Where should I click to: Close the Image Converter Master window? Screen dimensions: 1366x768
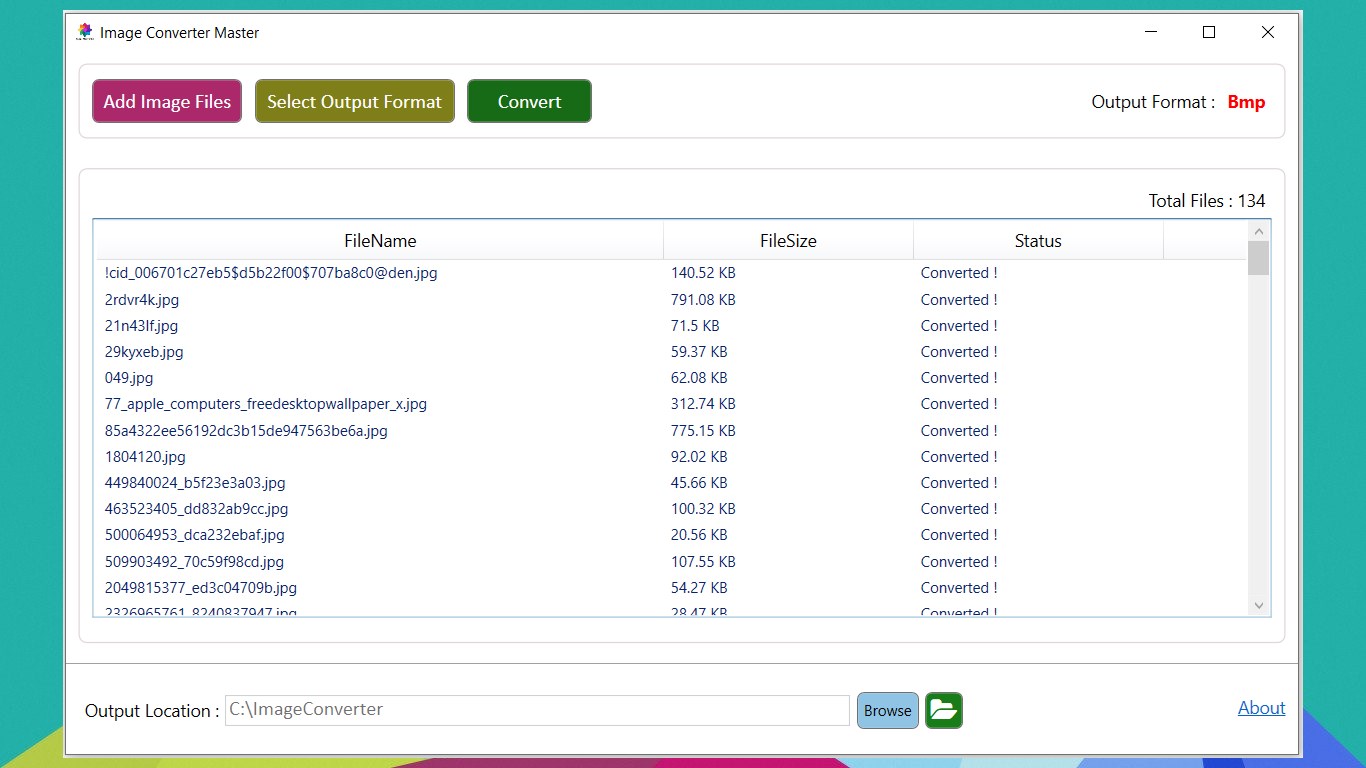tap(1268, 32)
